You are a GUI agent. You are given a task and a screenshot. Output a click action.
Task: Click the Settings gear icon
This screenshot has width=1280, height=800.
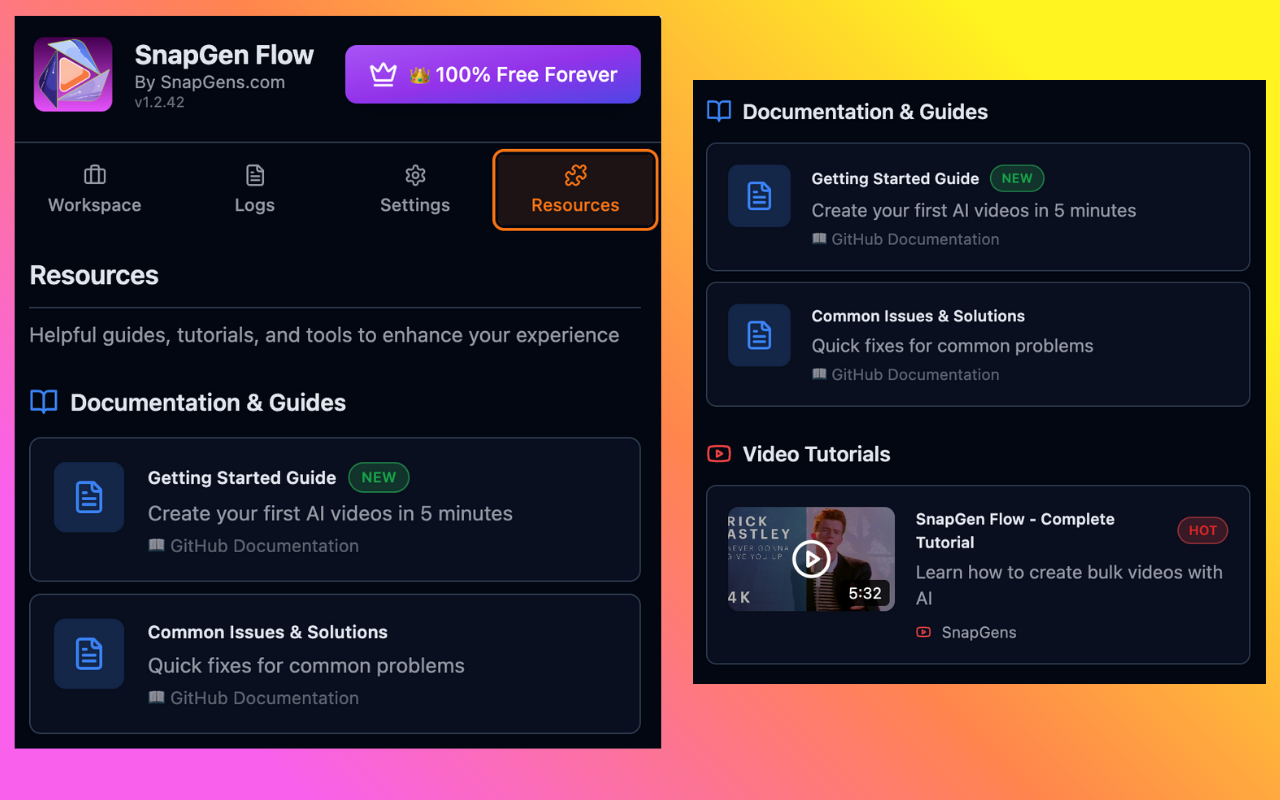pos(415,174)
